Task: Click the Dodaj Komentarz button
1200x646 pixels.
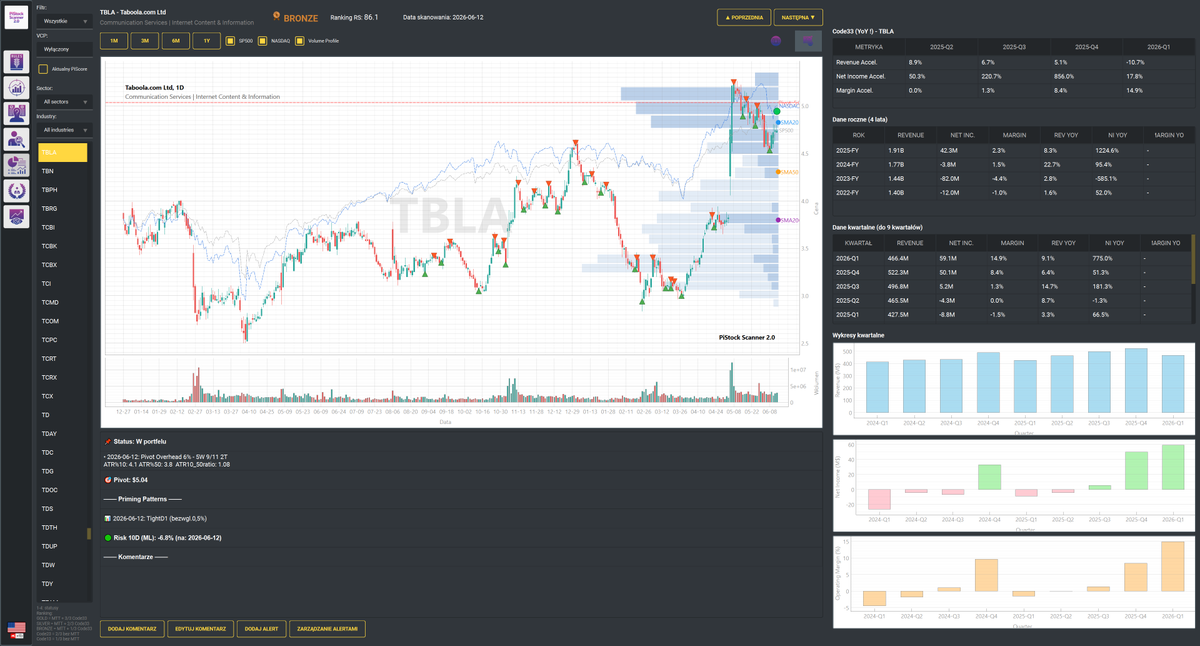Action: (132, 629)
